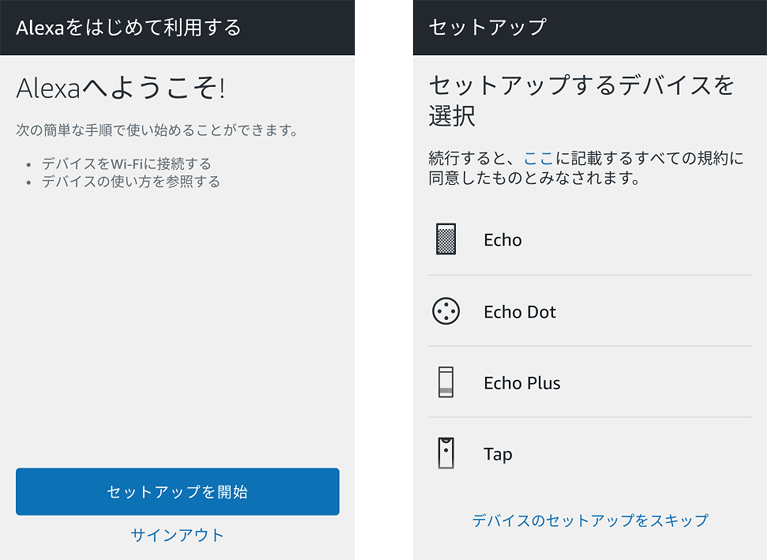This screenshot has height=560, width=767.
Task: Click the Alexaをはじめて利用する header bar
Action: (178, 27)
